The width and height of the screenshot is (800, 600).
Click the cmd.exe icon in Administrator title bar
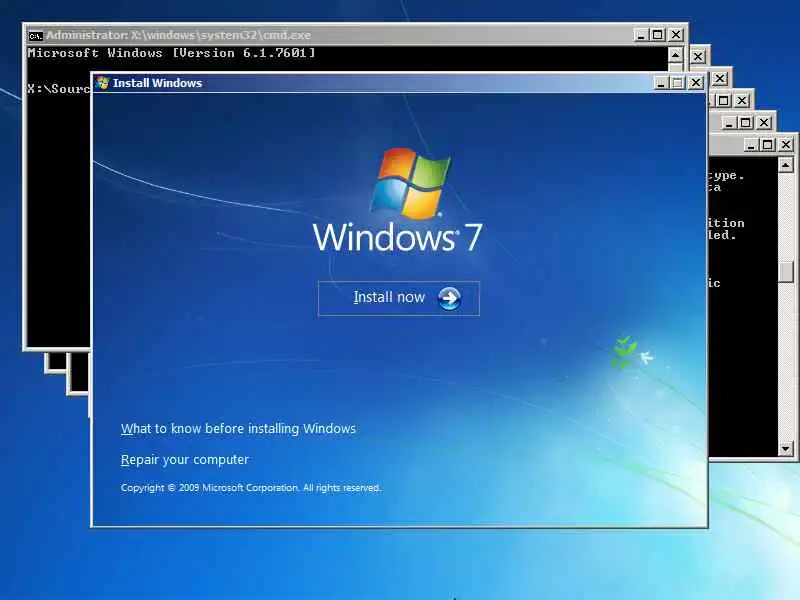click(x=35, y=36)
